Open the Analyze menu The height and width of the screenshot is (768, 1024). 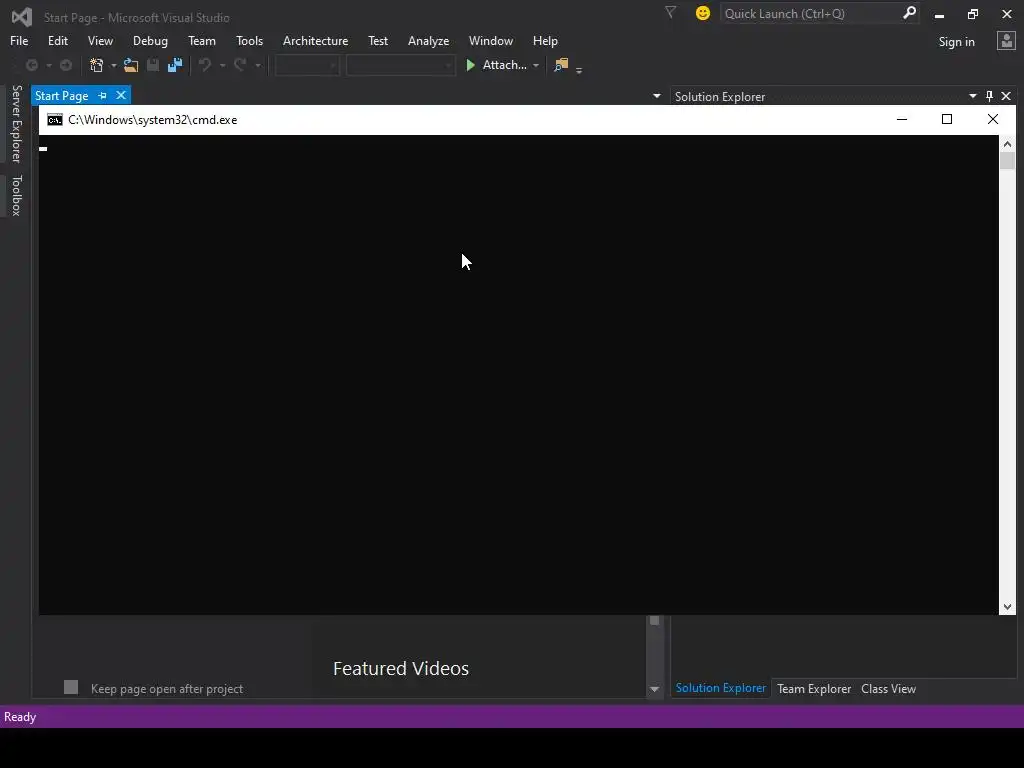coord(428,40)
